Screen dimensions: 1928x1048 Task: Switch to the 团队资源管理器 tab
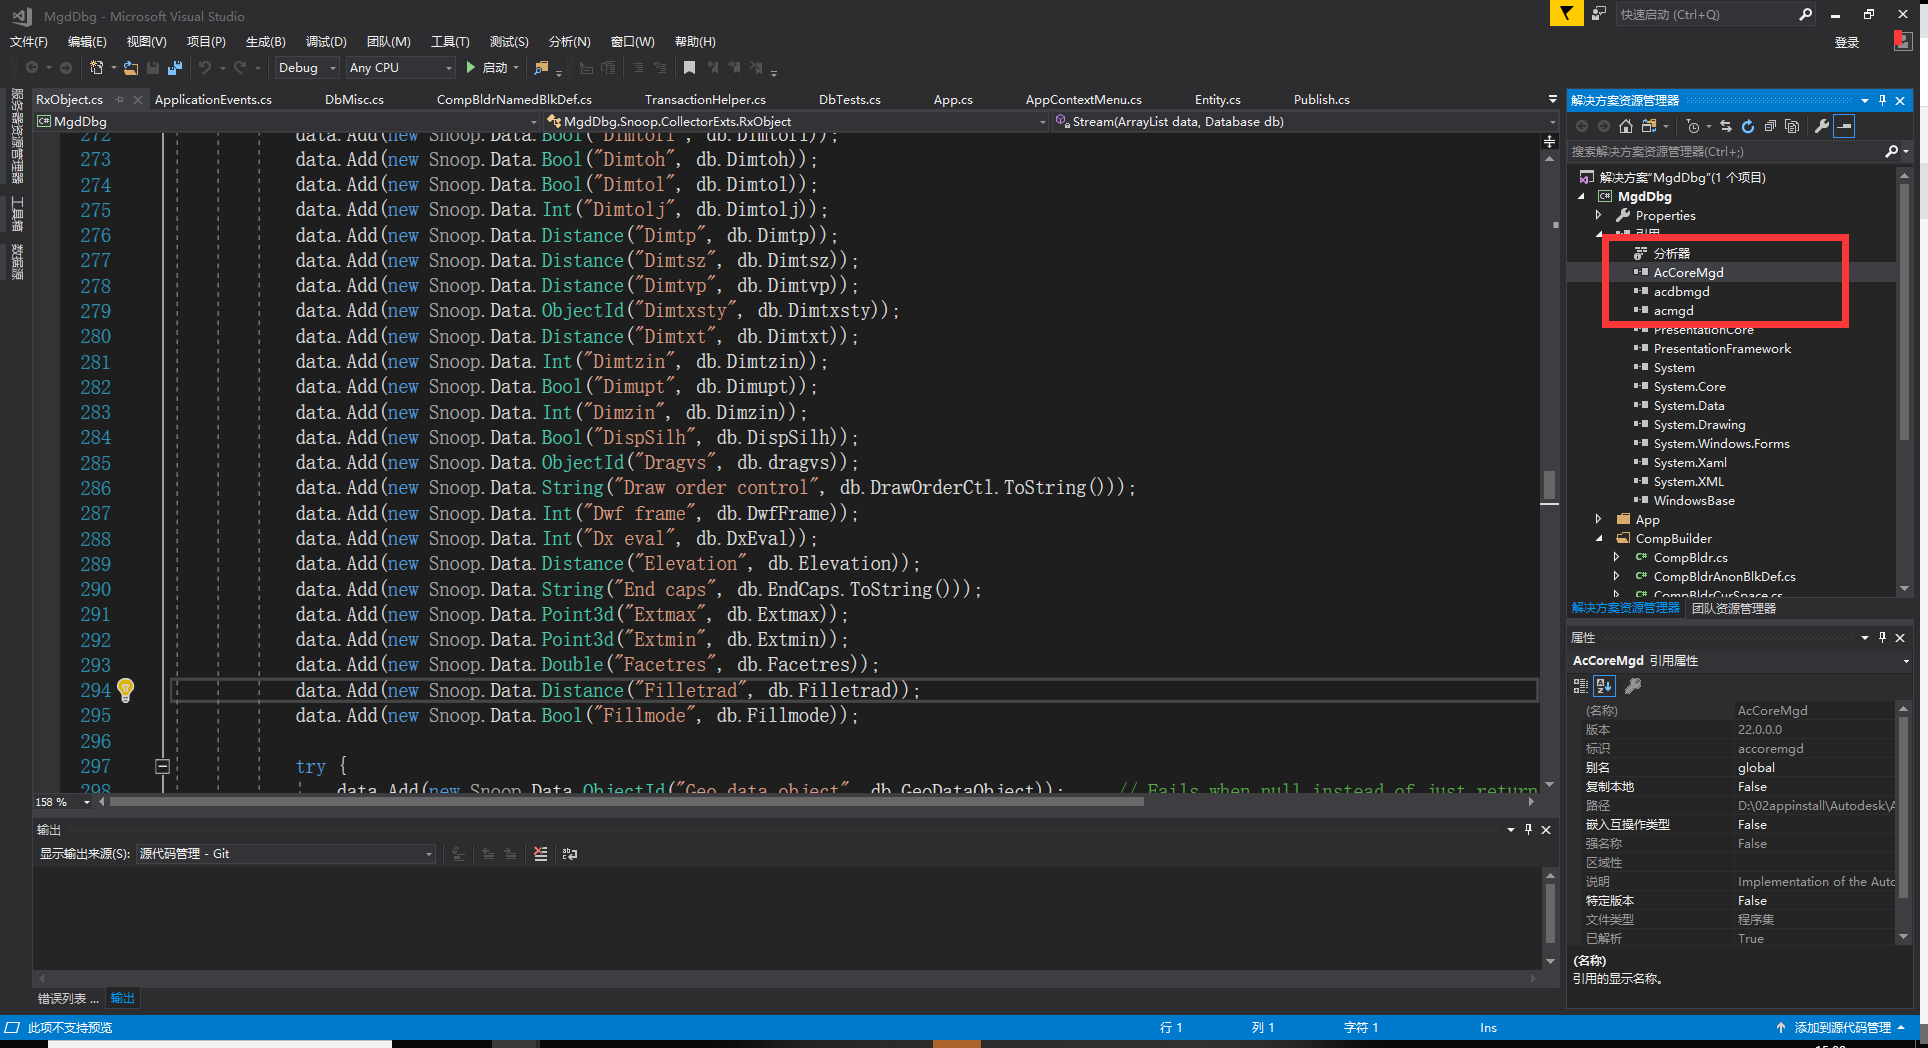click(x=1734, y=608)
